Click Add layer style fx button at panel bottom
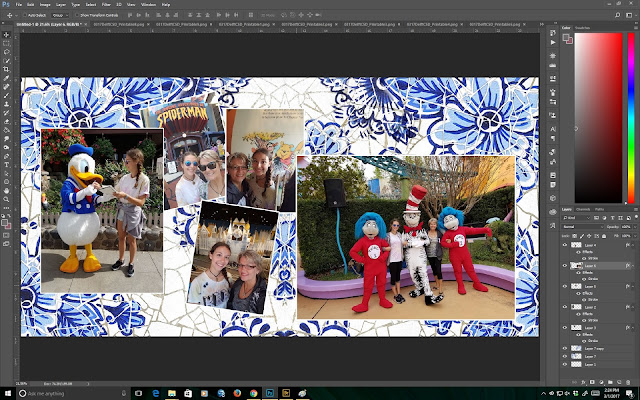640x400 pixels. pos(583,382)
